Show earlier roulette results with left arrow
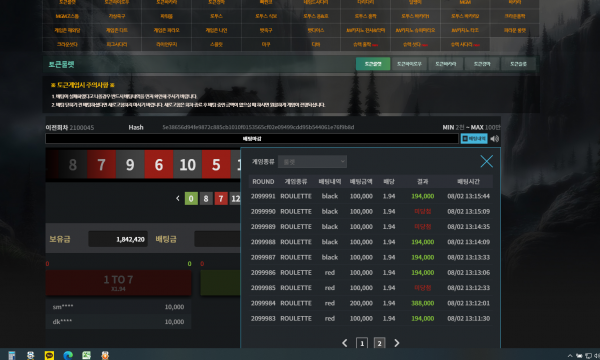Viewport: 600px width, 360px height. (178, 198)
